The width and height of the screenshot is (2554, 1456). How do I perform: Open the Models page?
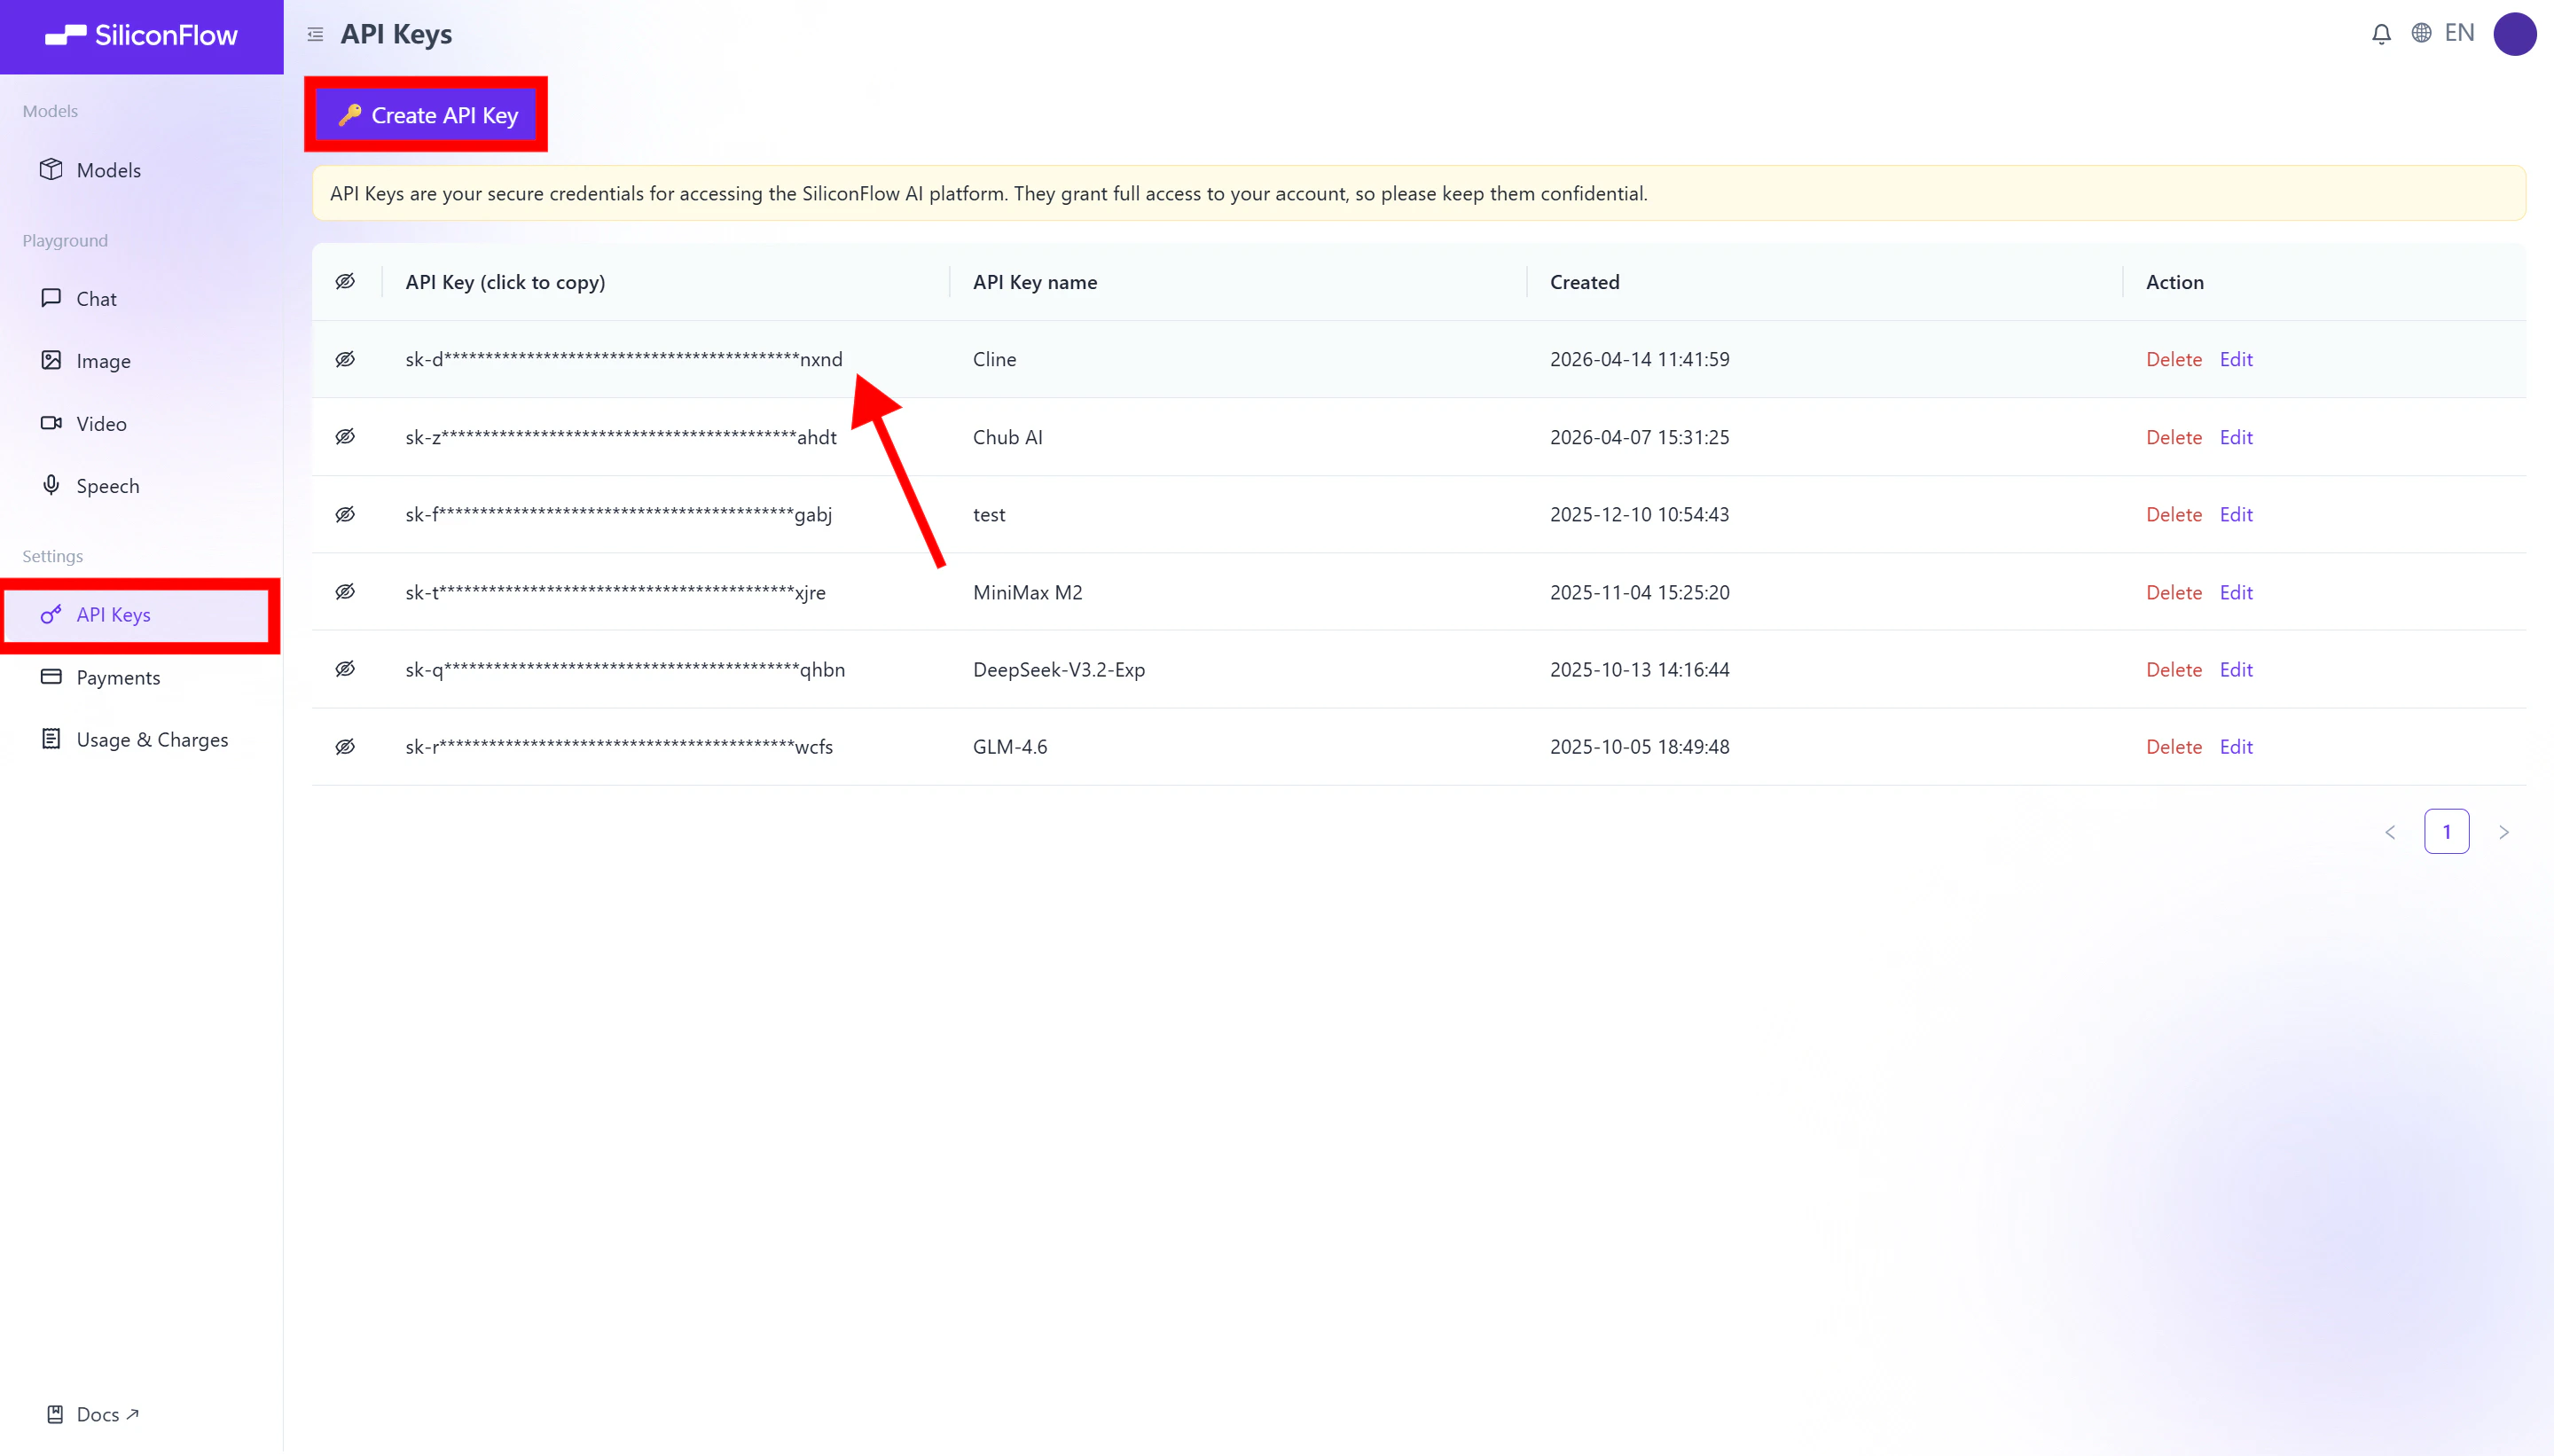[x=108, y=170]
